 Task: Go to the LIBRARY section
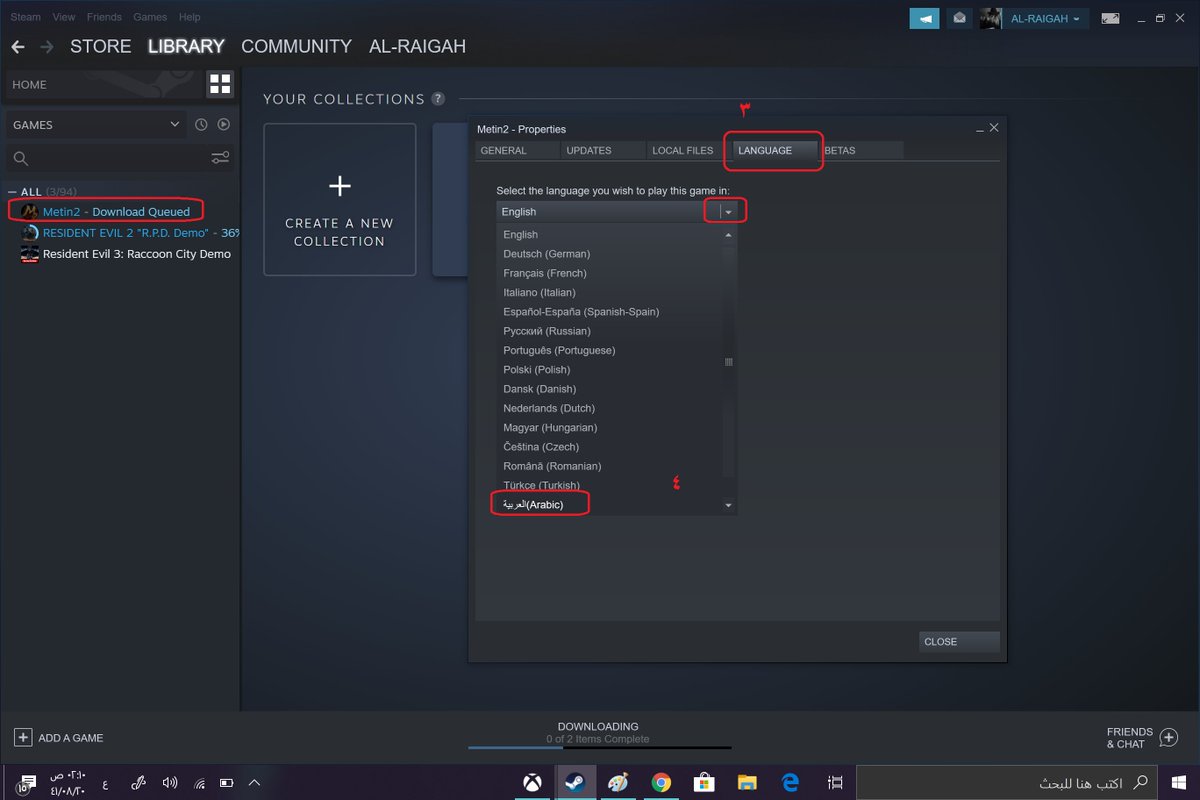point(186,46)
